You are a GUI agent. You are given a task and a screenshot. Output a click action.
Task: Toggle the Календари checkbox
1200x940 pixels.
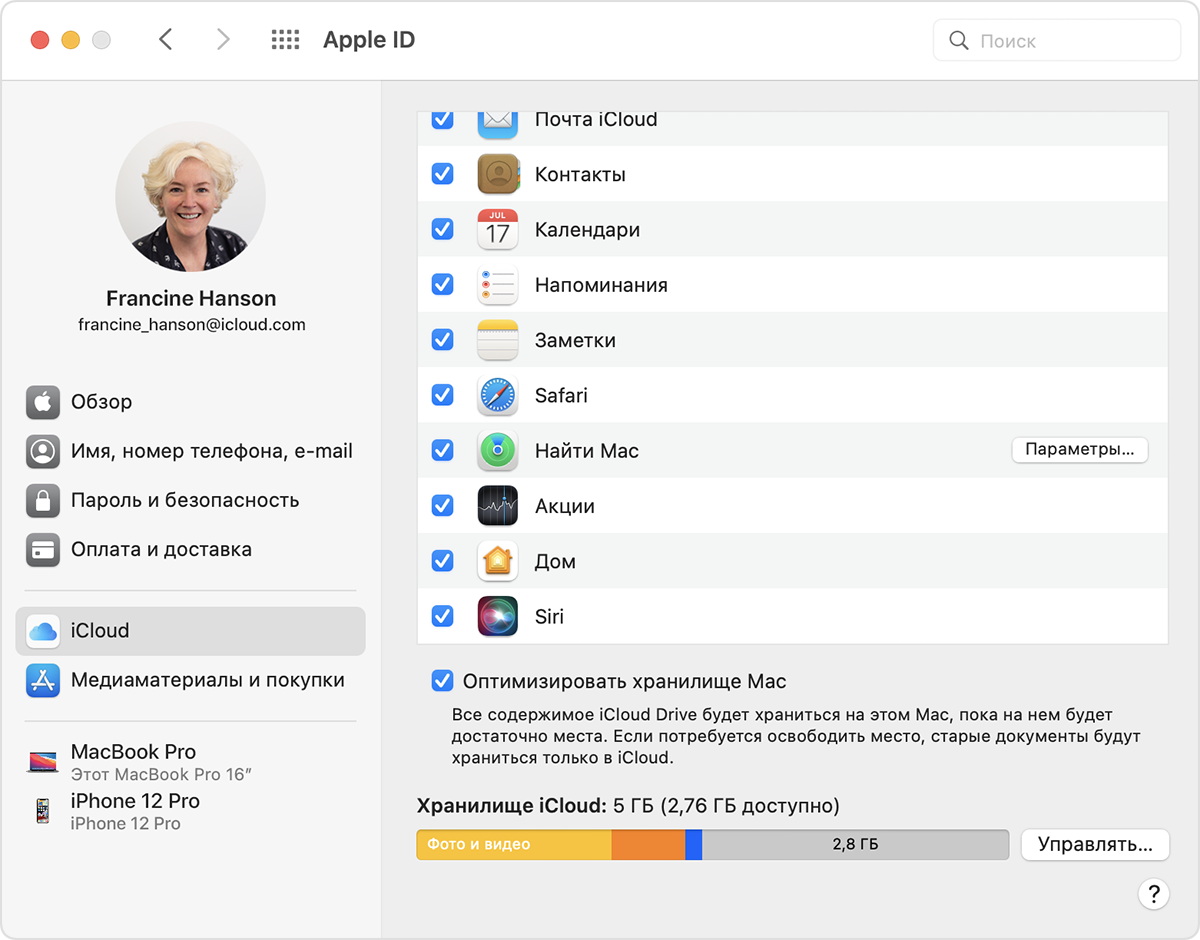tap(442, 229)
